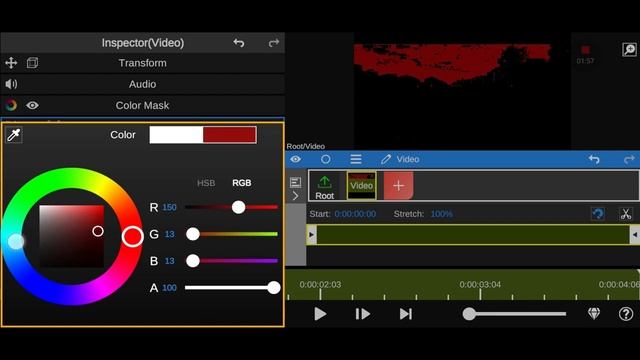Open the zoom magnifier in the preview
Image resolution: width=640 pixels, height=360 pixels.
tap(629, 50)
